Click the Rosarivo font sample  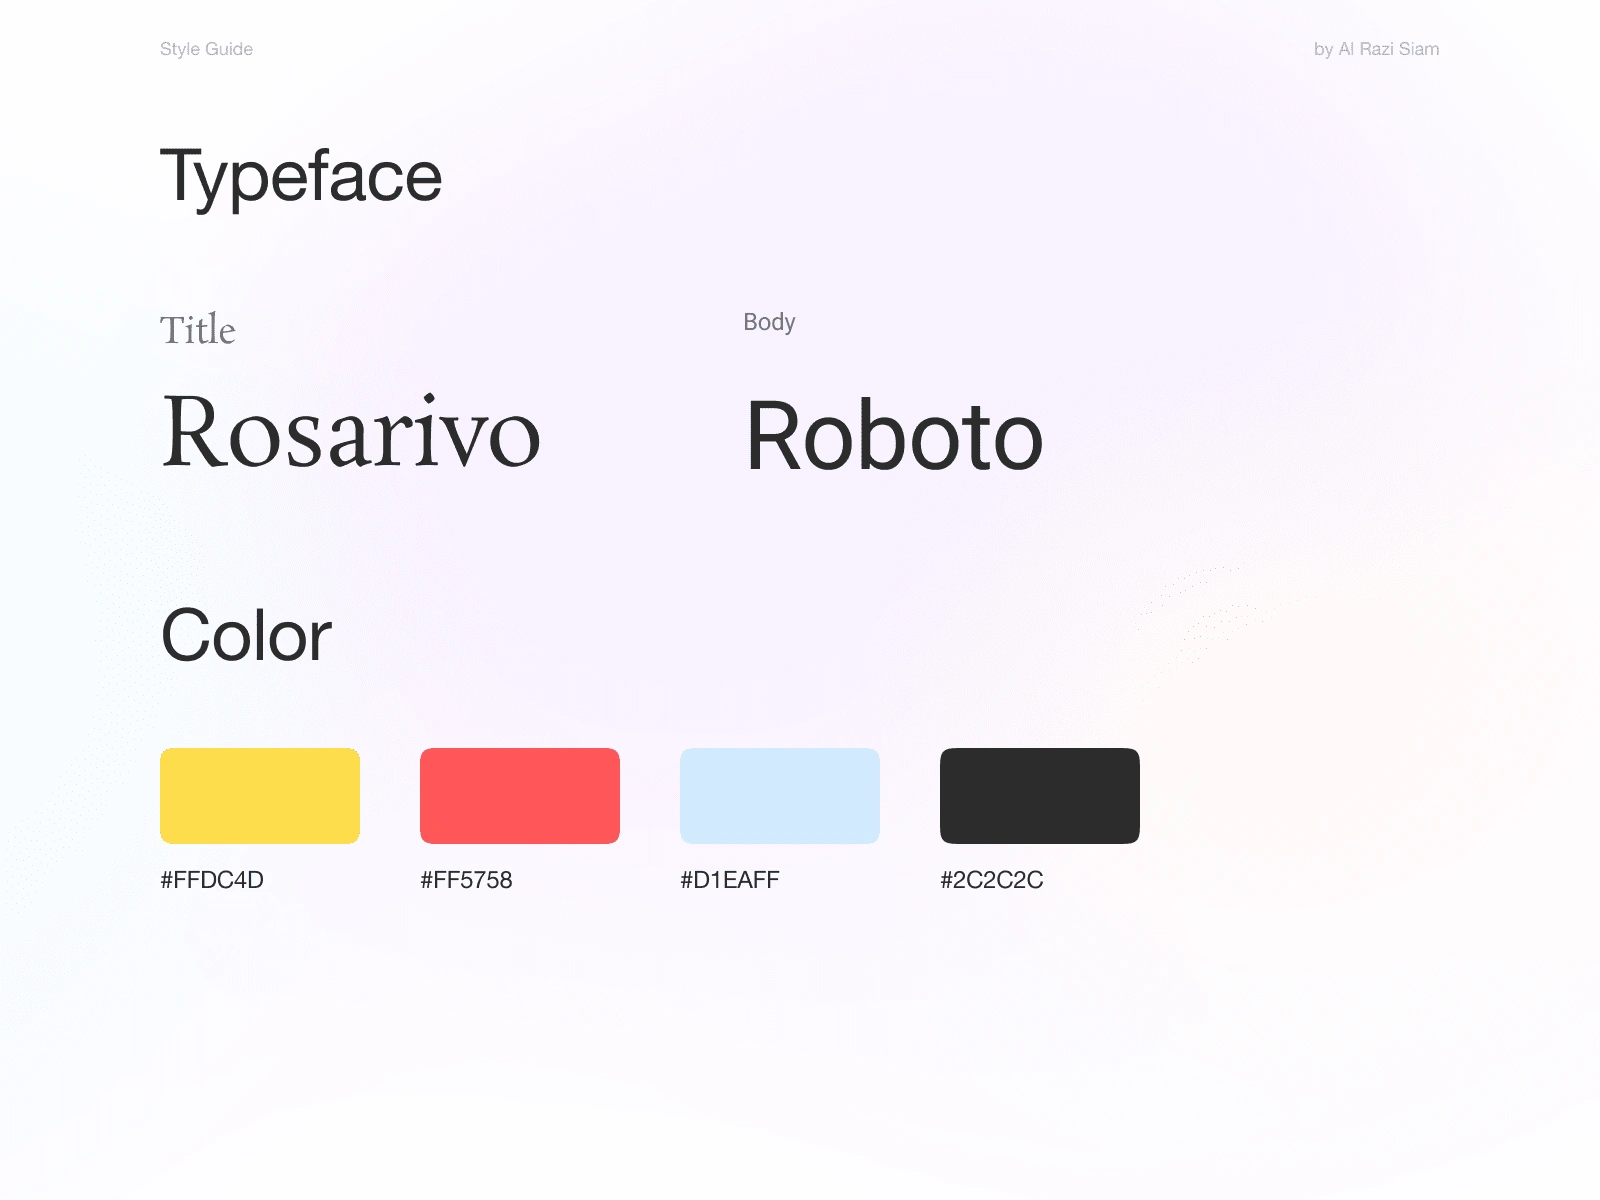click(351, 432)
